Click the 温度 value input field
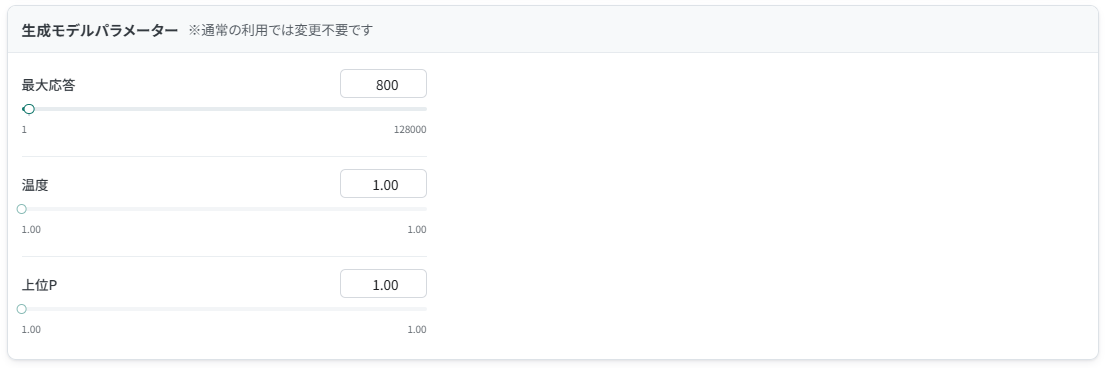1107x368 pixels. pyautogui.click(x=383, y=184)
